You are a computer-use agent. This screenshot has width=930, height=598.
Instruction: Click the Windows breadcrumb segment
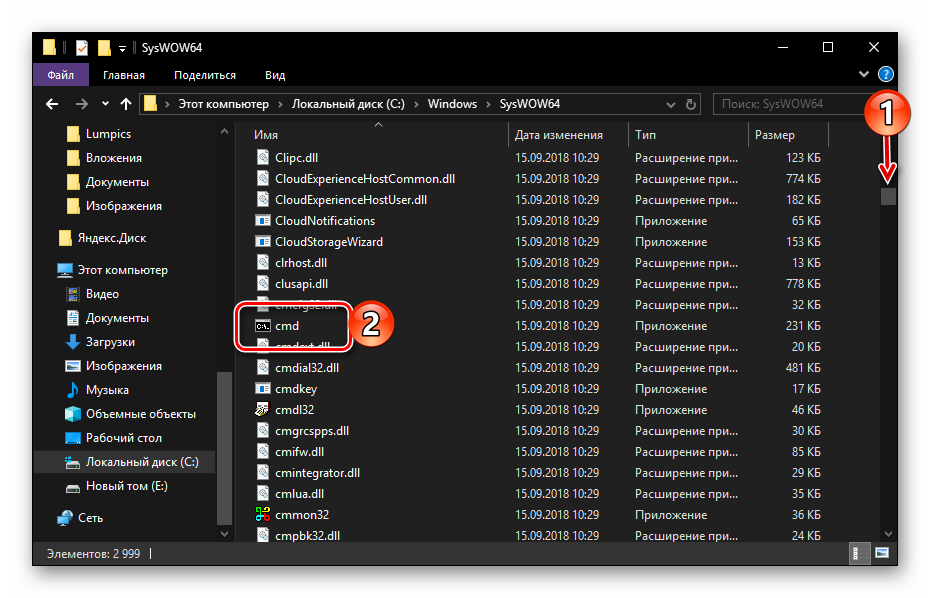[x=452, y=104]
